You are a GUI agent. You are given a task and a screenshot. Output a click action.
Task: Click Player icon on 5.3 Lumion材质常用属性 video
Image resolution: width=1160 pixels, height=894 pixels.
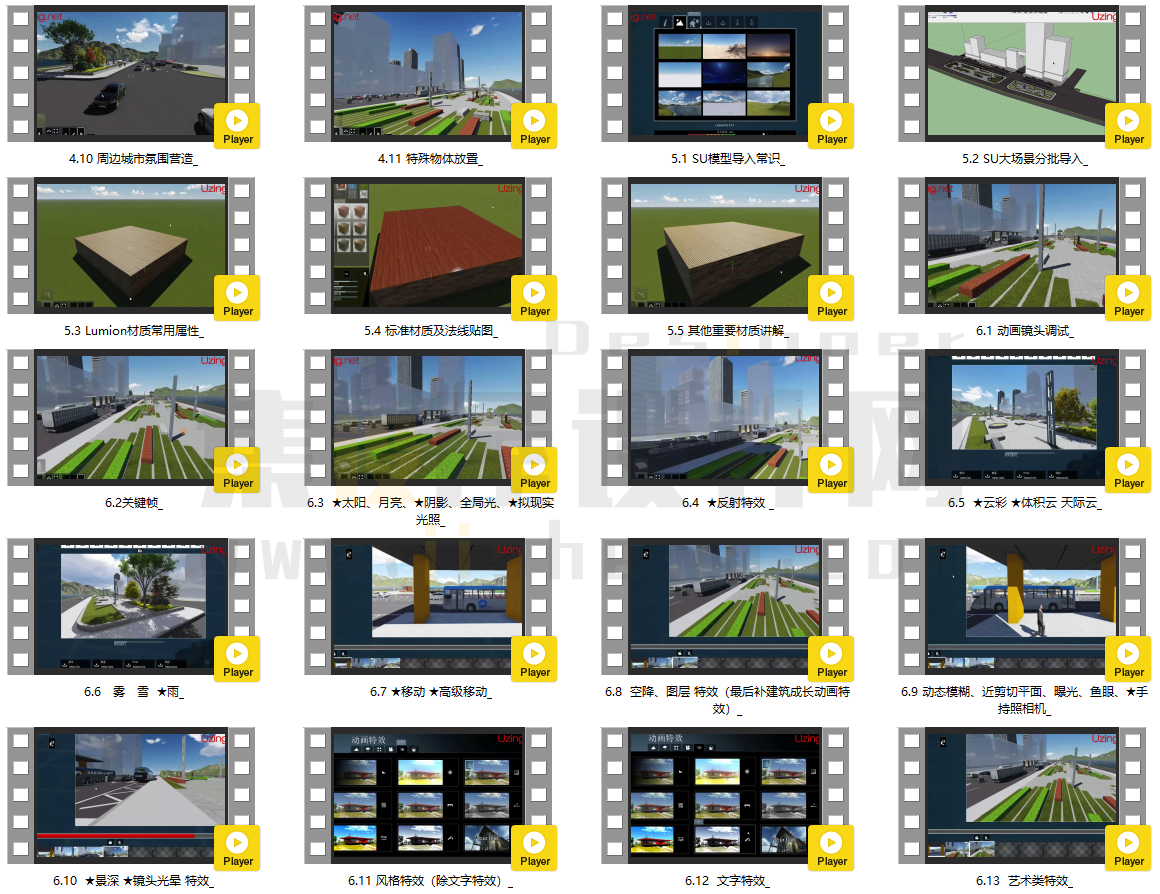[237, 298]
